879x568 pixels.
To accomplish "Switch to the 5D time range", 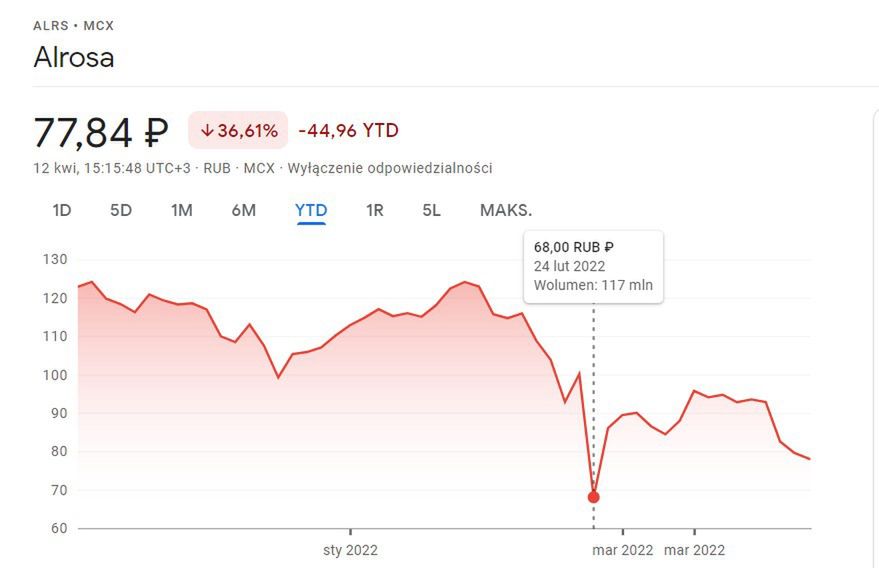I will [x=120, y=210].
